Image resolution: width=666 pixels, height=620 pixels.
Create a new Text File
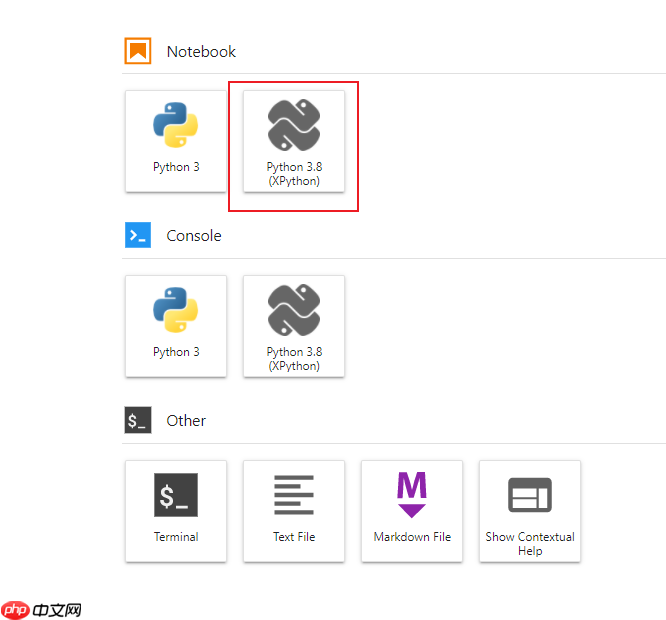pyautogui.click(x=294, y=511)
